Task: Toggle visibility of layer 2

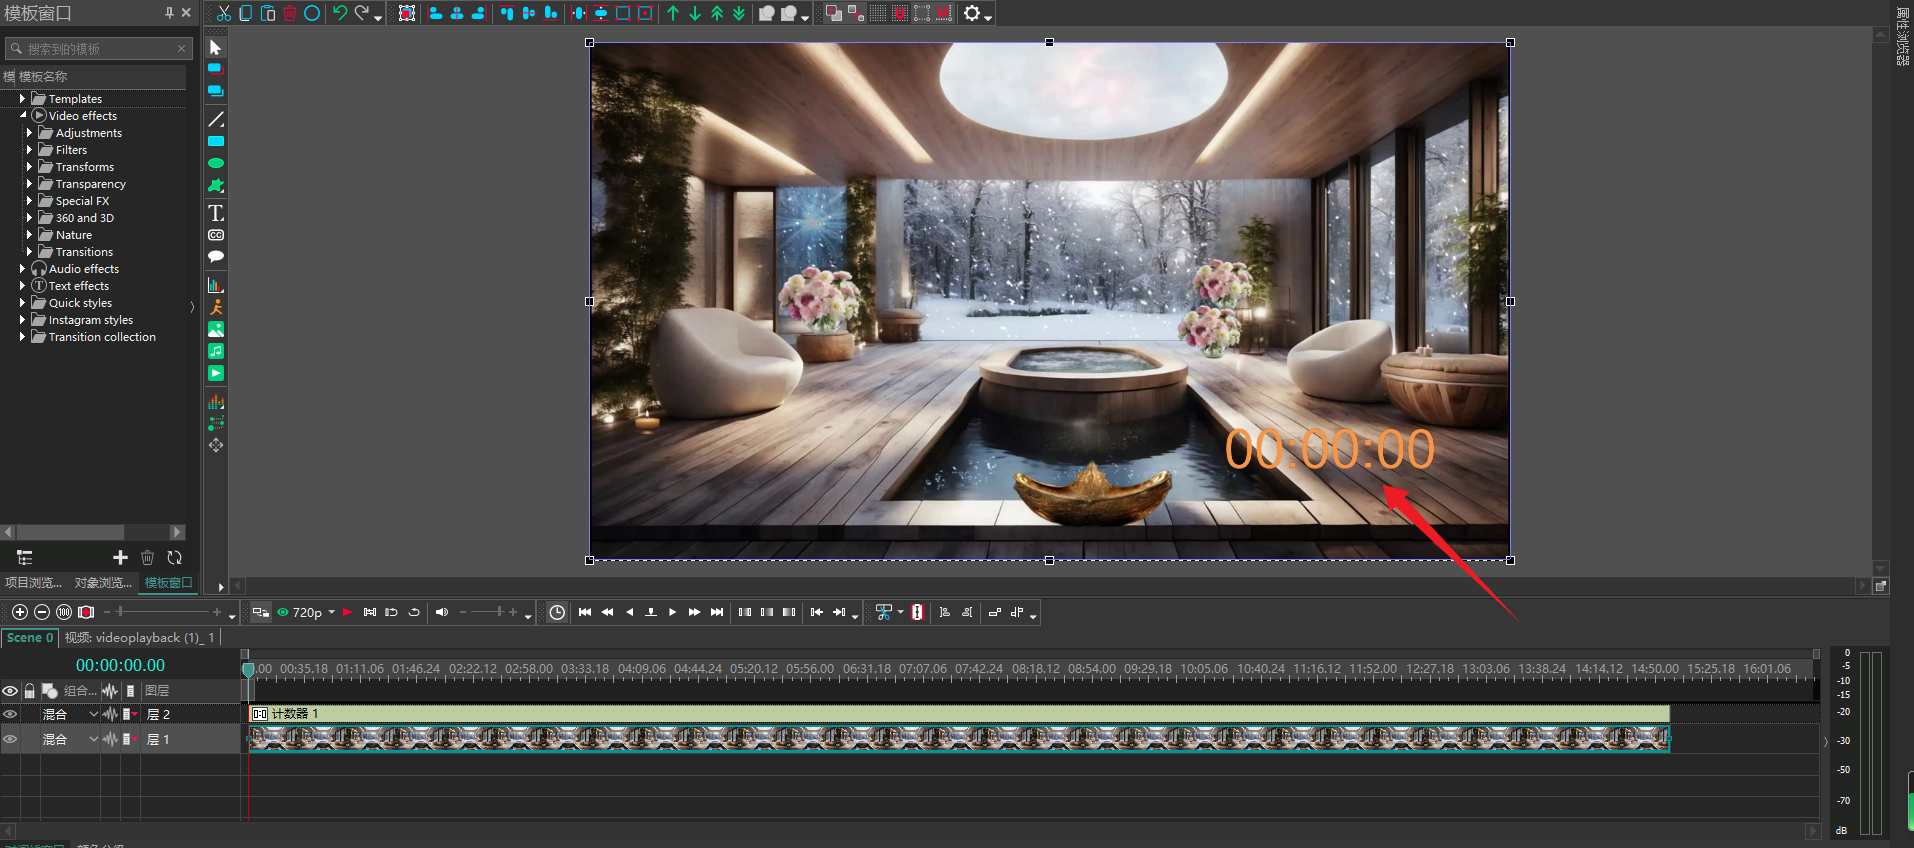Action: point(10,714)
